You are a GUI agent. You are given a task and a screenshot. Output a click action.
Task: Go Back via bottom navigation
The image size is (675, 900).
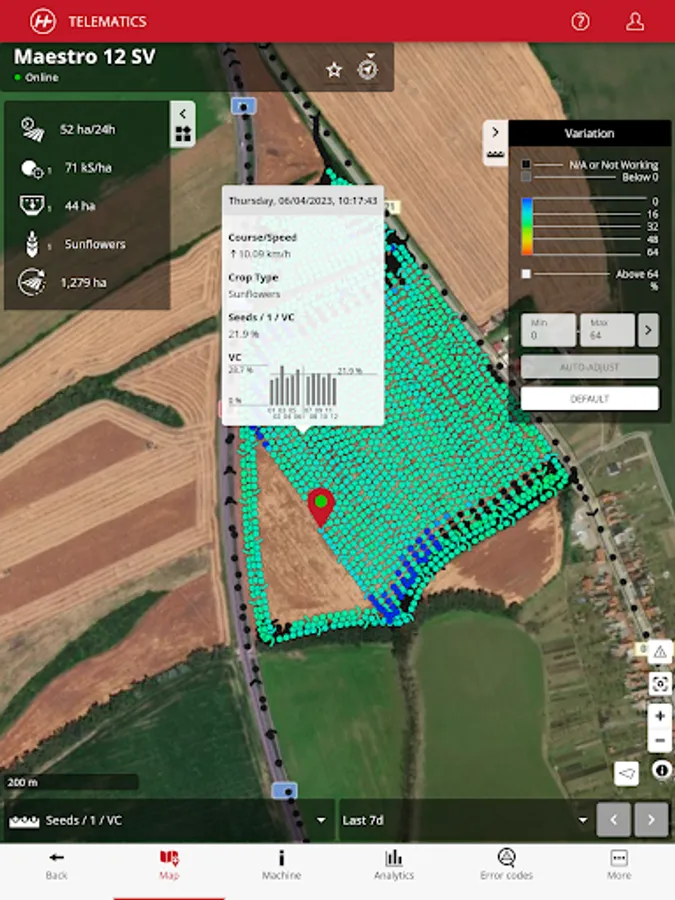click(x=56, y=866)
